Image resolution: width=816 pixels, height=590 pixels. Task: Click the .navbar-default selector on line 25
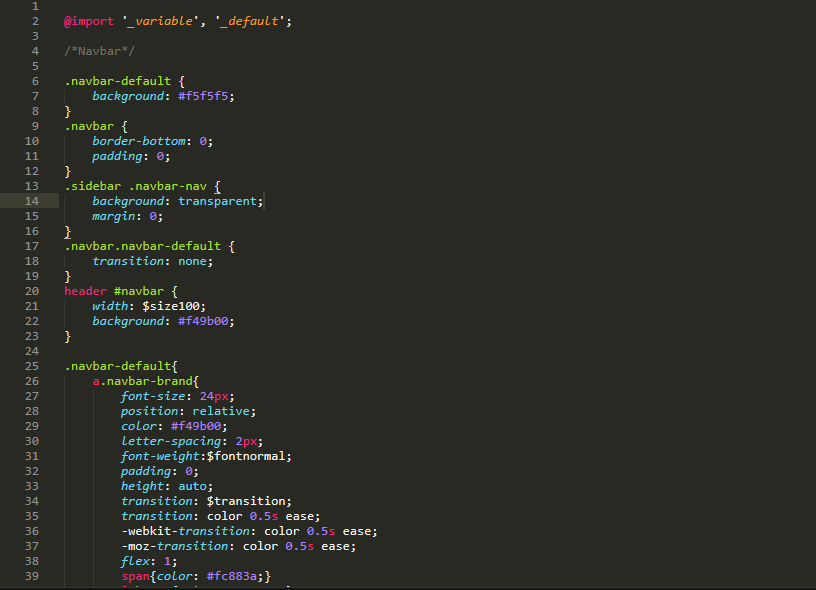[x=118, y=366]
